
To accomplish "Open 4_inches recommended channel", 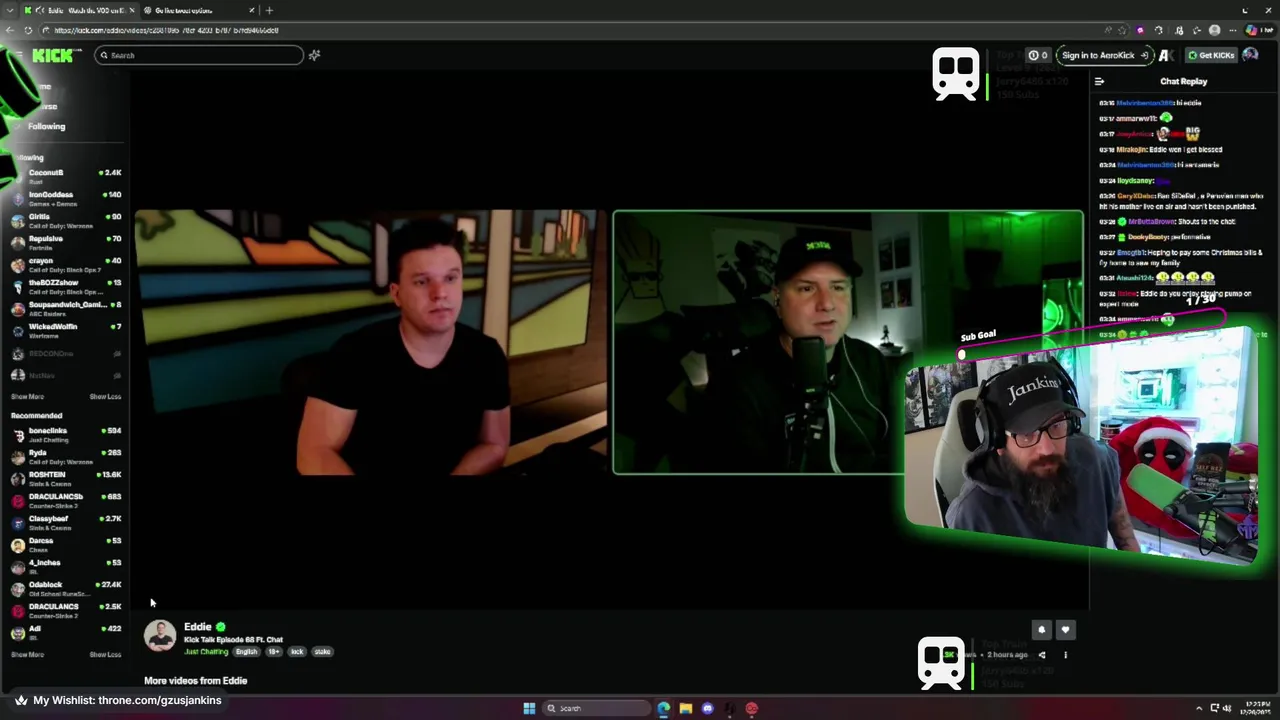I will click(x=66, y=566).
